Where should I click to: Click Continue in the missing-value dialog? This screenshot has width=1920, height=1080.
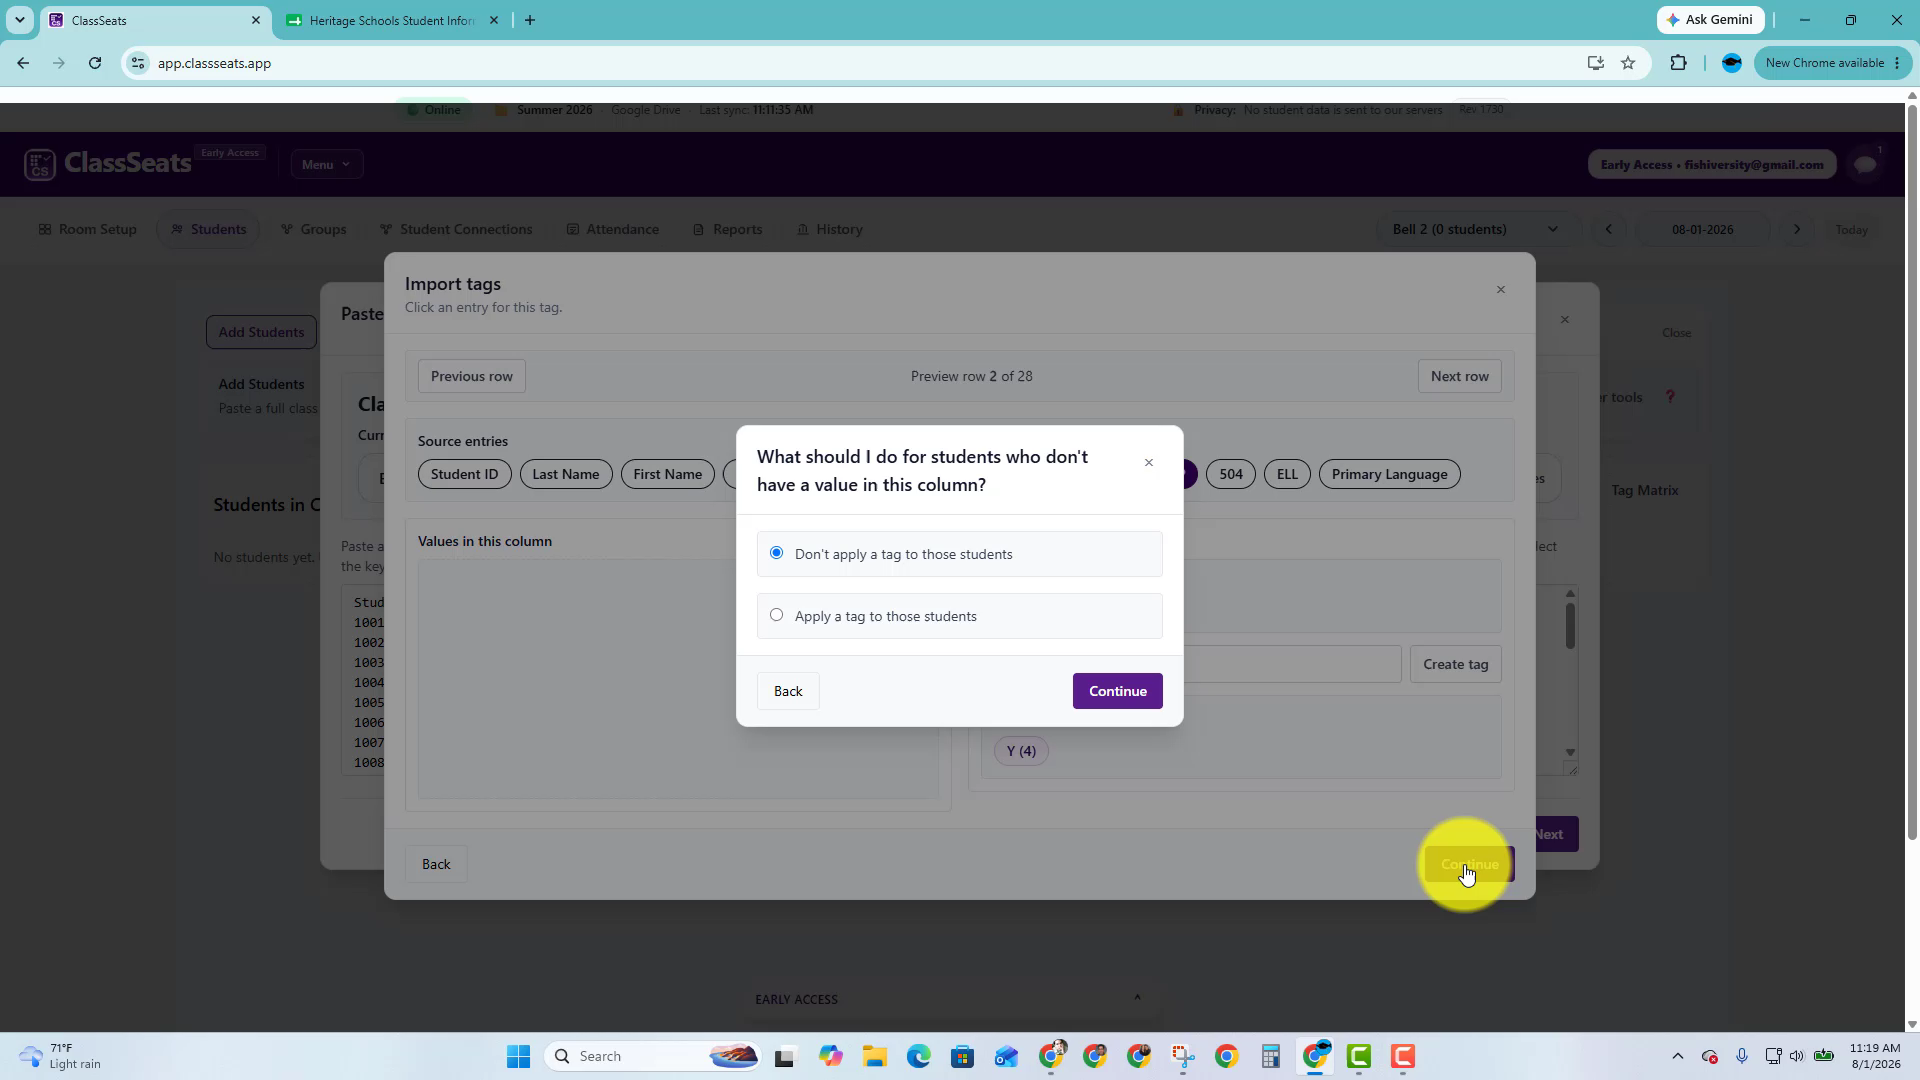[1117, 691]
